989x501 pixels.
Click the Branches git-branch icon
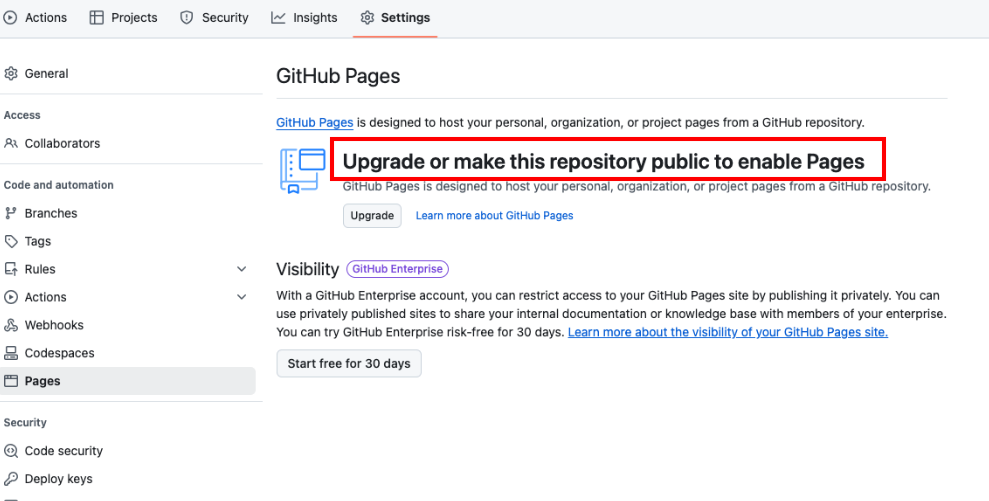11,213
